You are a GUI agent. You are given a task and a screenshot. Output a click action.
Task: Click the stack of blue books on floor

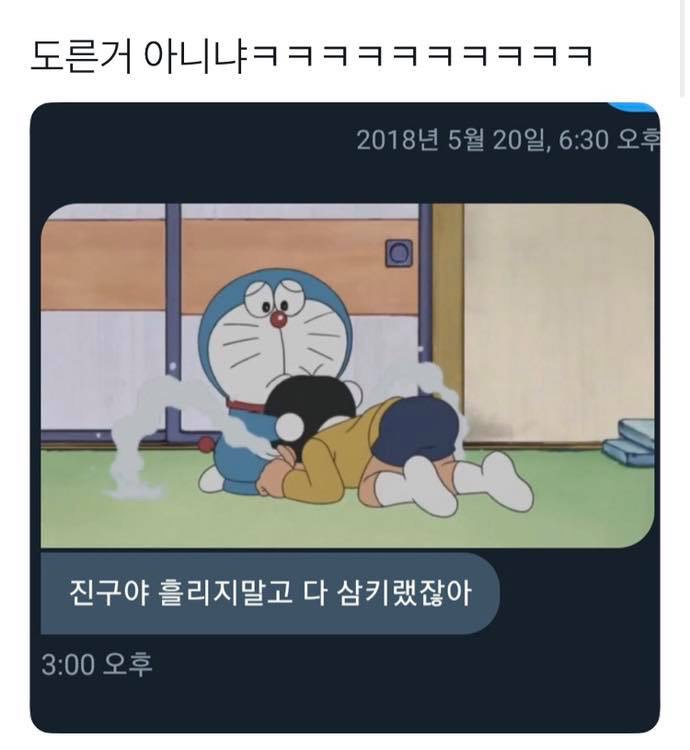[x=629, y=442]
